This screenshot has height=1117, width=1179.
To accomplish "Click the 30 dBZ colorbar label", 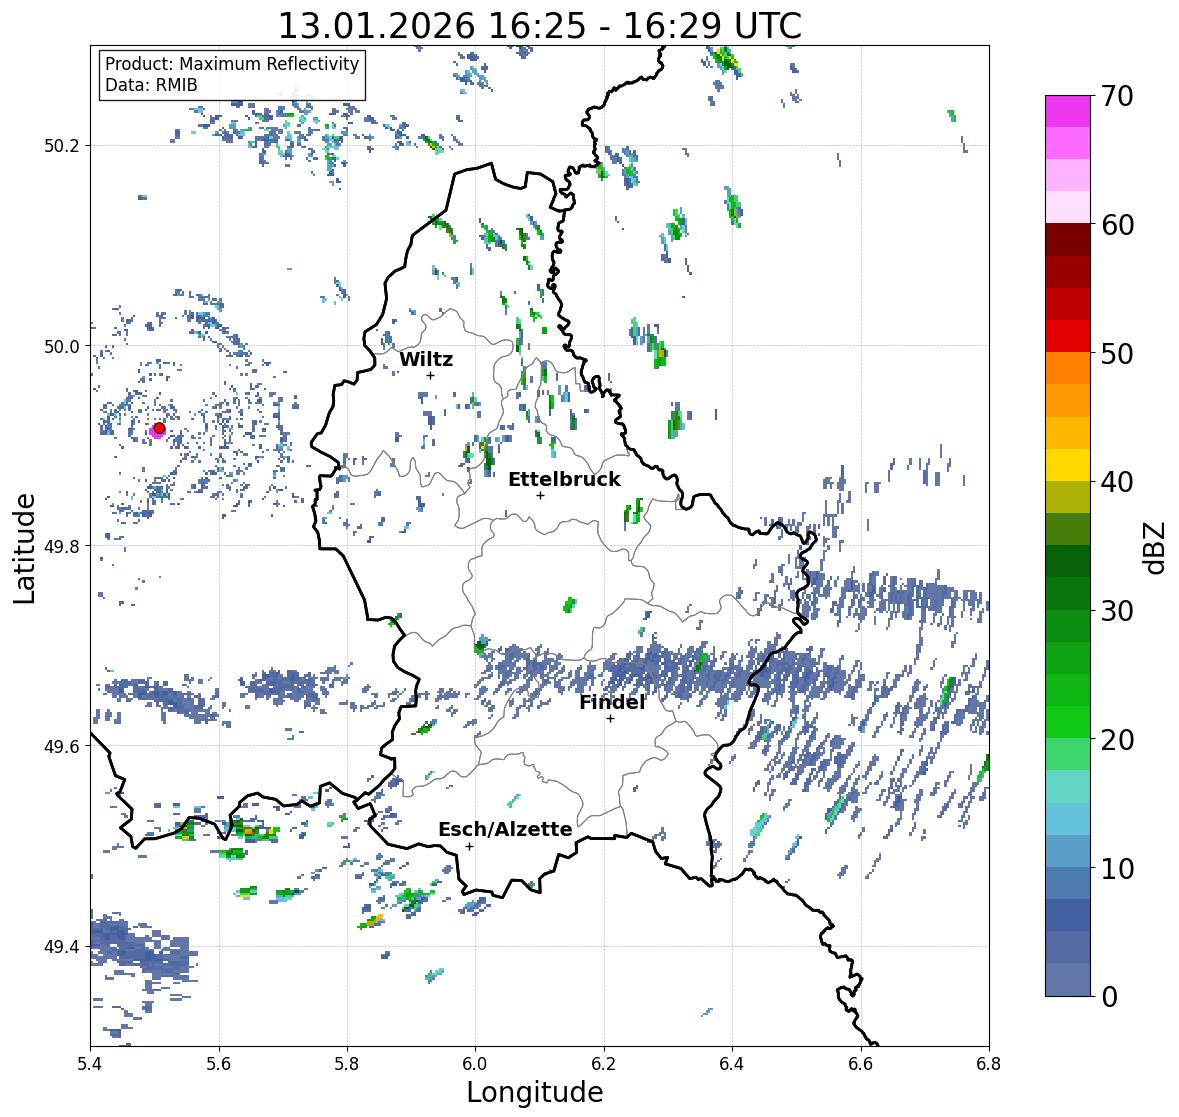I will point(1117,611).
